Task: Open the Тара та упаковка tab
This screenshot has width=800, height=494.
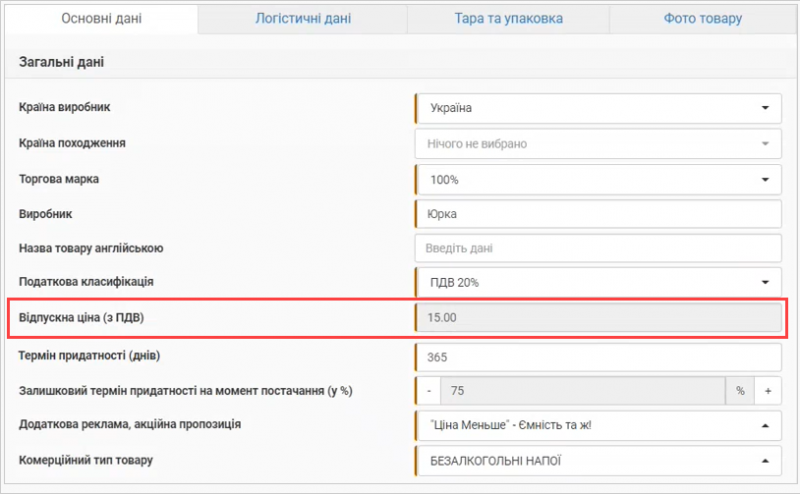Action: 506,19
